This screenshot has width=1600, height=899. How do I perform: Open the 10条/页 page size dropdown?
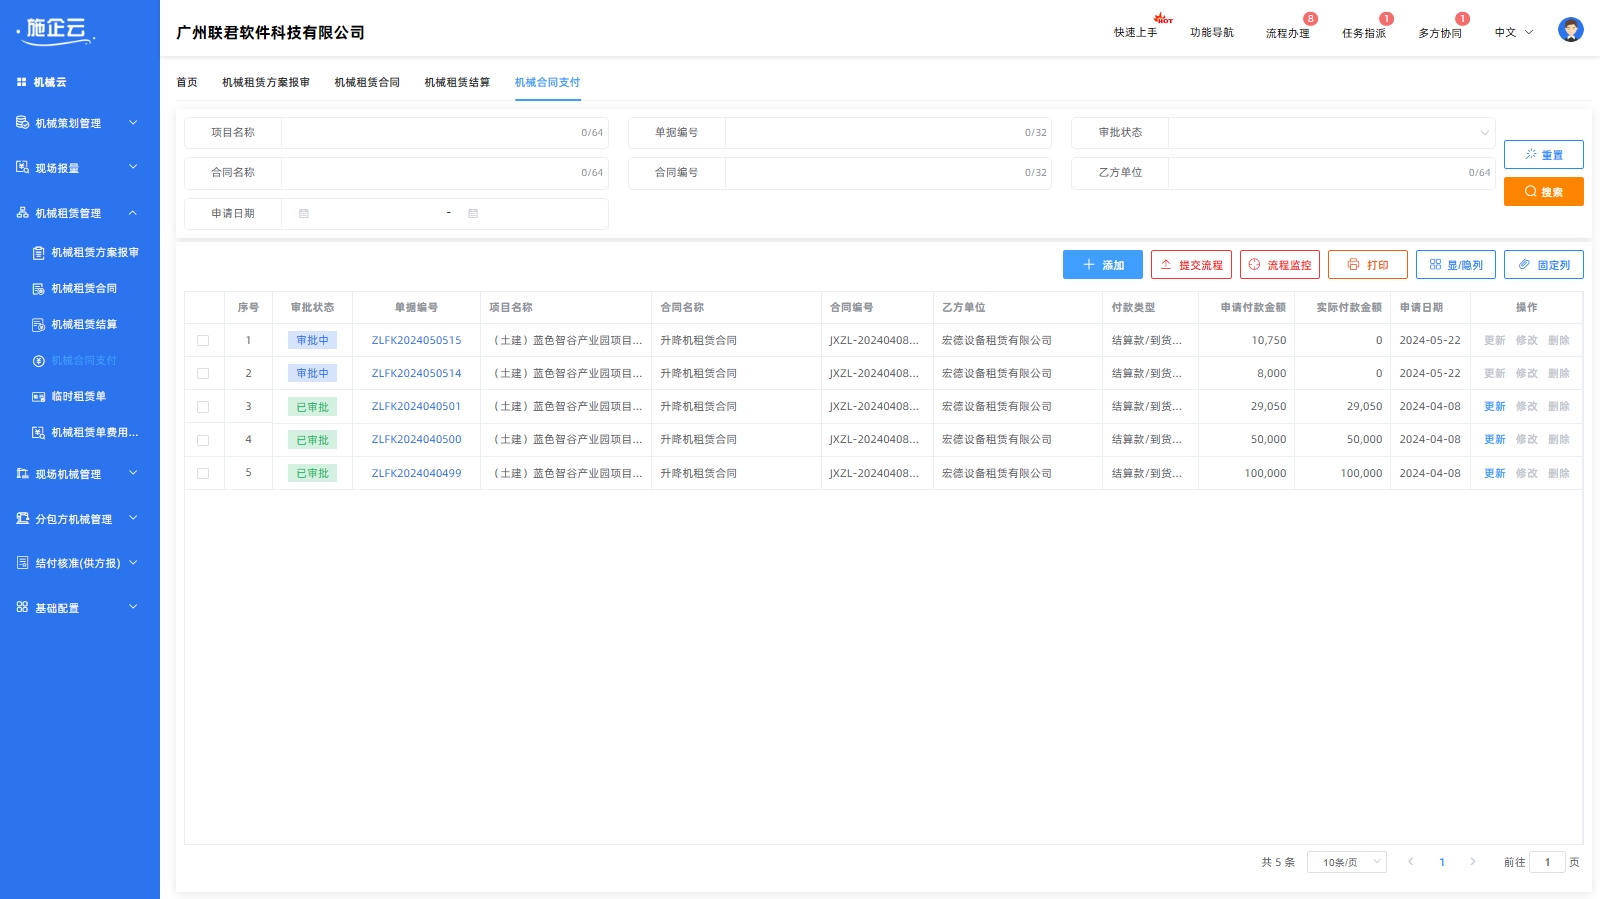tap(1347, 862)
